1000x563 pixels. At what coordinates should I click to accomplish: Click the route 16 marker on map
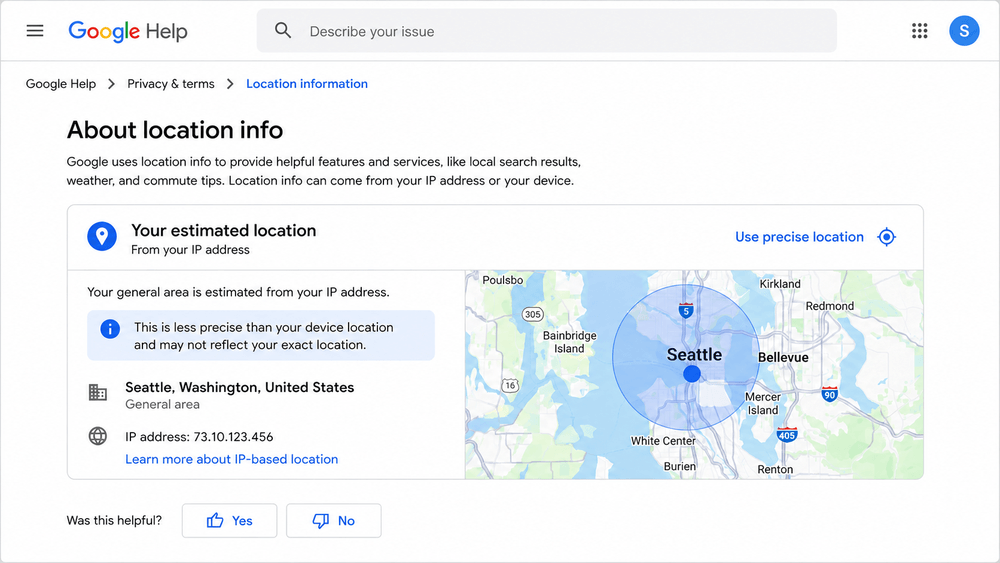click(510, 385)
